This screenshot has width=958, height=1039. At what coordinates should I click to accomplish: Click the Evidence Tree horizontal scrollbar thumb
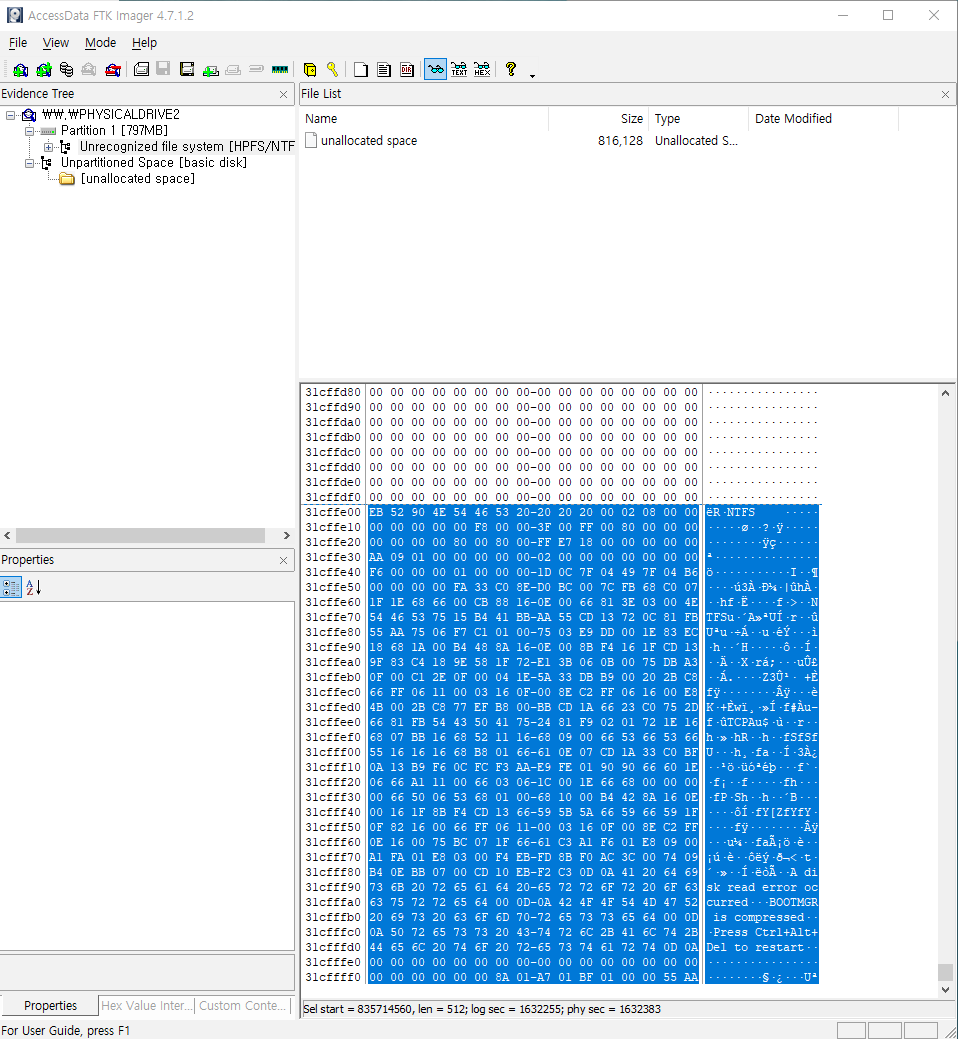140,535
